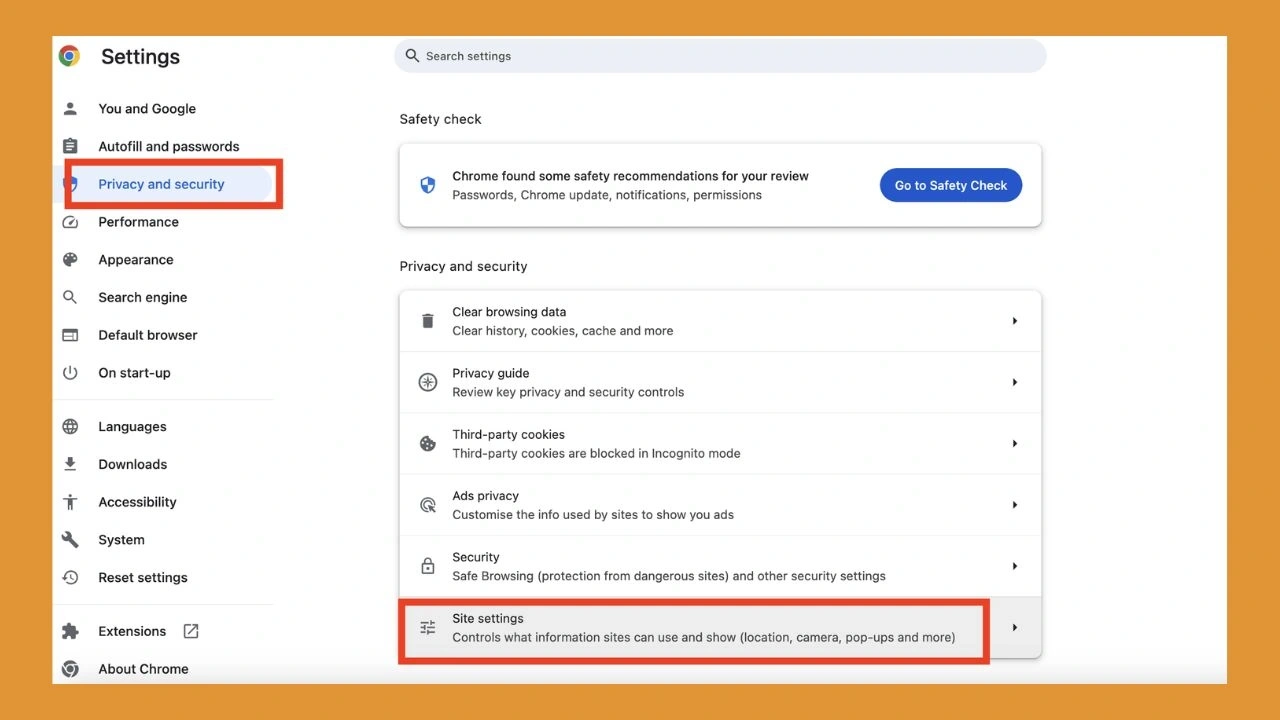Click 'Third-party cookies are blocked in Incognito mode'
Screen dimensions: 1280x720
[x=596, y=453]
